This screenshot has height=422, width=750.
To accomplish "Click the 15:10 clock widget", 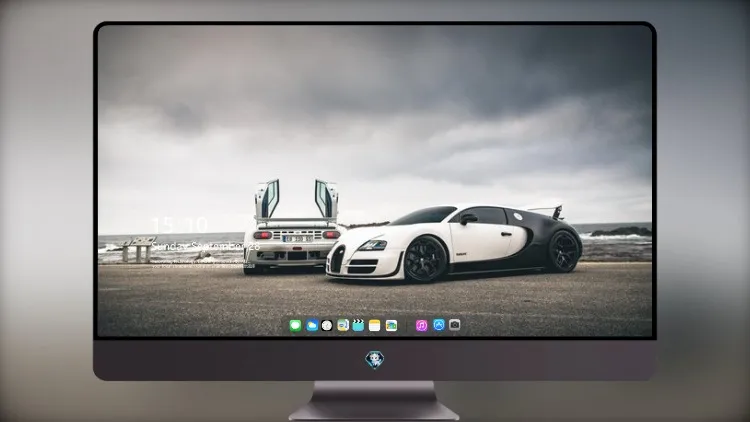I will [x=179, y=224].
